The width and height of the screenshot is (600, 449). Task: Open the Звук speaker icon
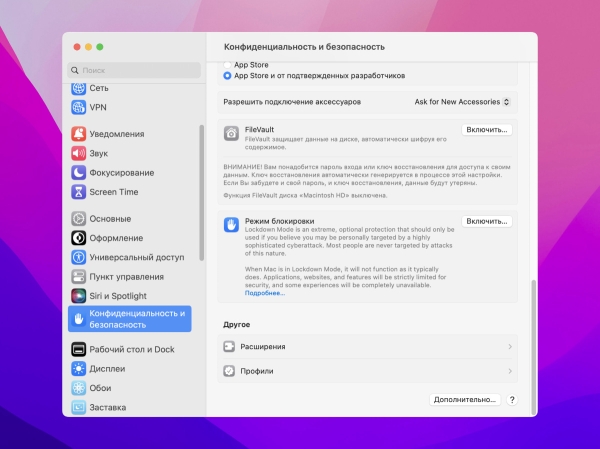[x=78, y=153]
